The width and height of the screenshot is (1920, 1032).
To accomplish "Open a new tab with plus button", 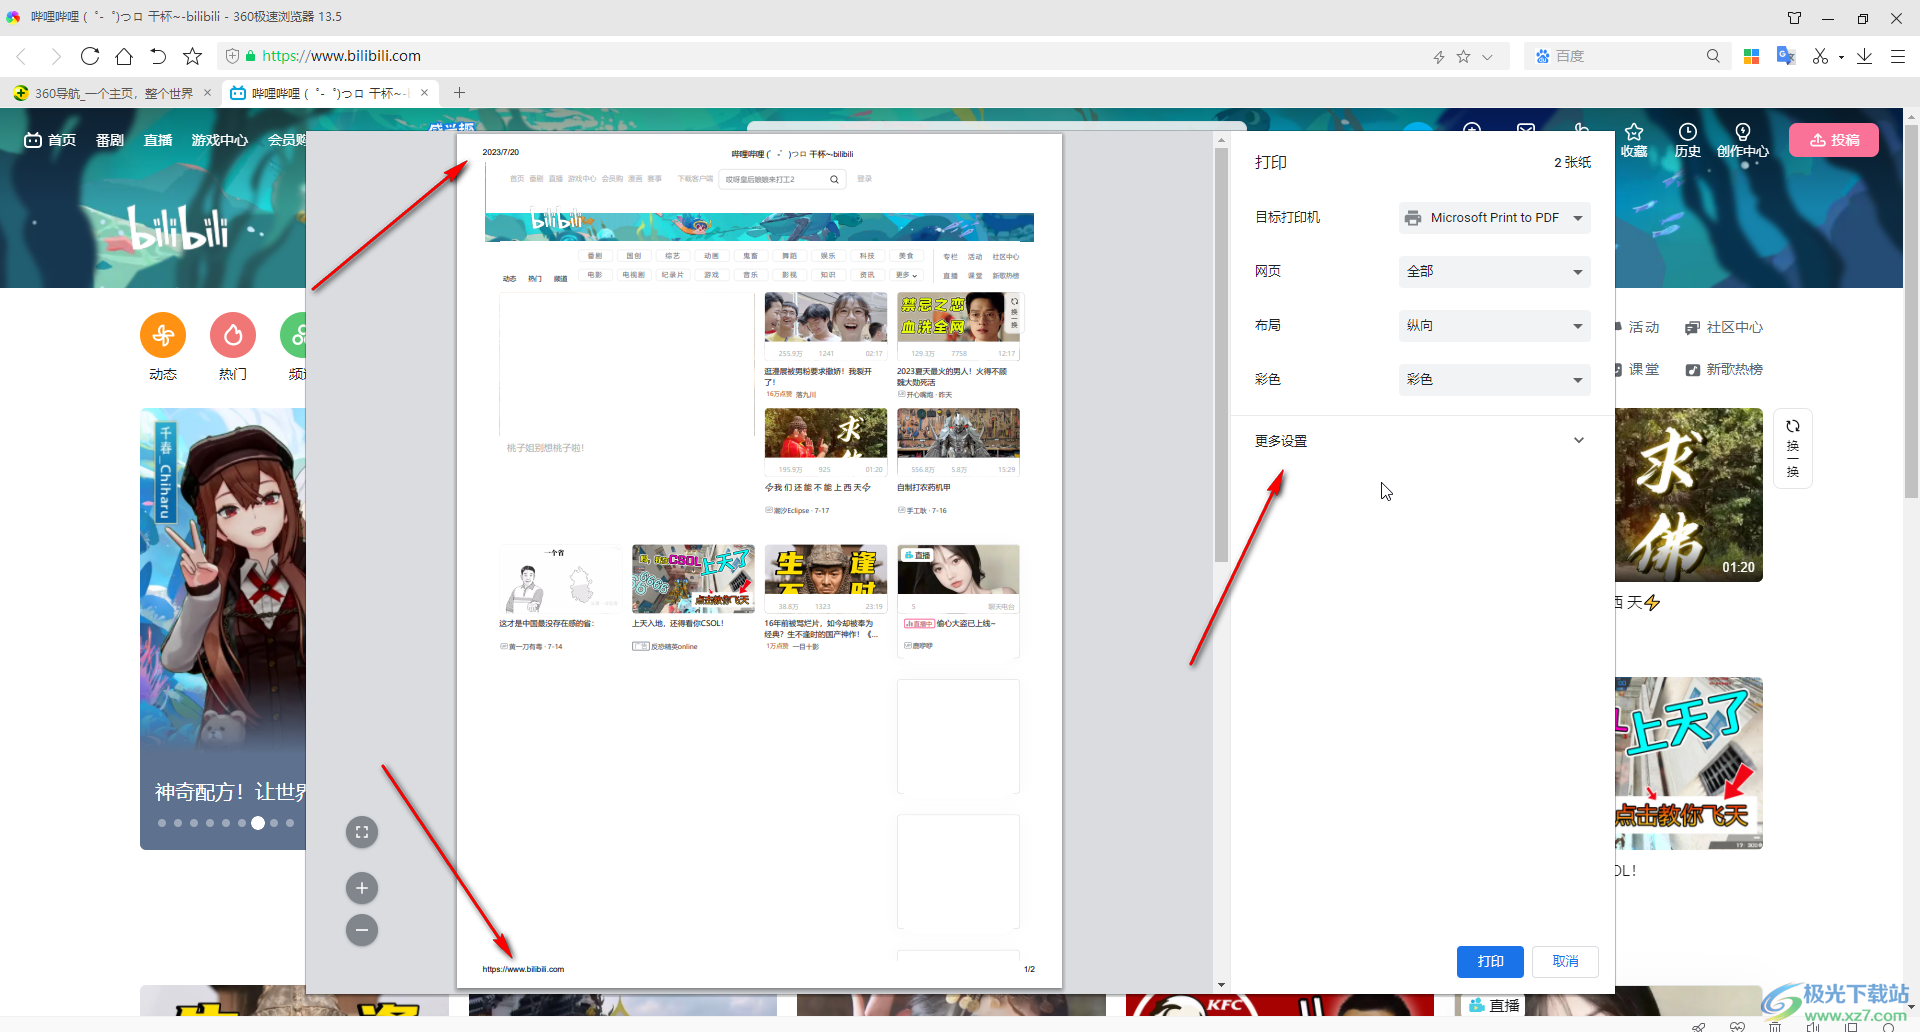I will (x=460, y=93).
